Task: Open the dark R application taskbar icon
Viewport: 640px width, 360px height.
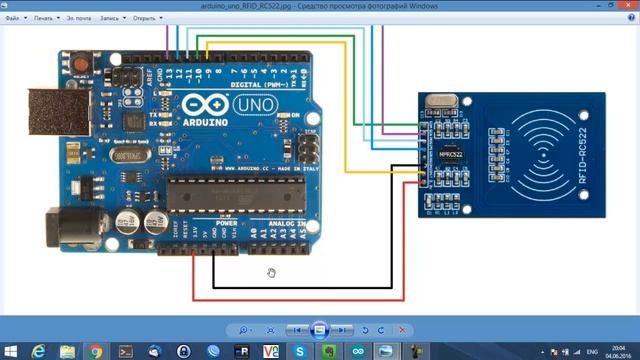Action: (242, 351)
